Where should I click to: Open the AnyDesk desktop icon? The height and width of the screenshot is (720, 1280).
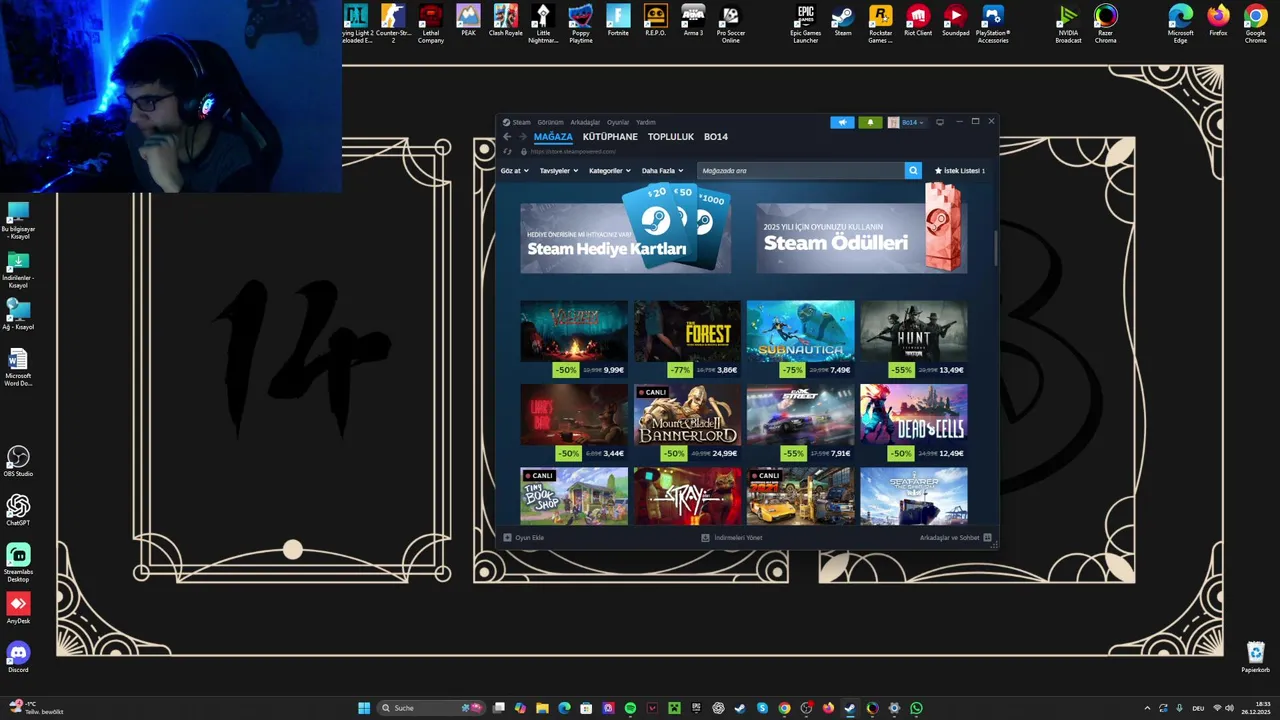coord(18,608)
